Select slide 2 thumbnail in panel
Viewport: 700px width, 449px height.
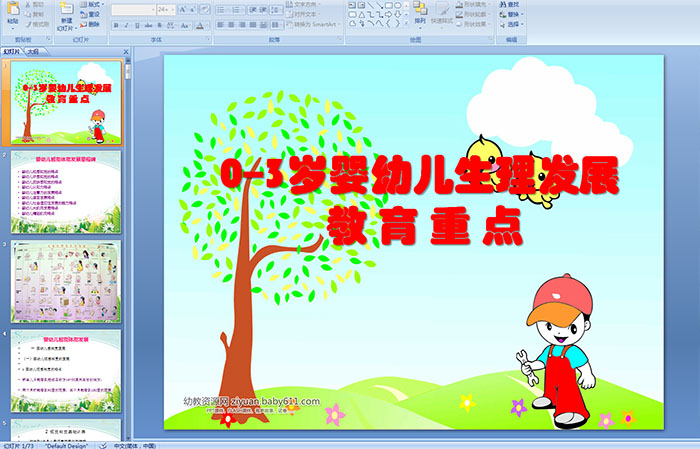66,192
